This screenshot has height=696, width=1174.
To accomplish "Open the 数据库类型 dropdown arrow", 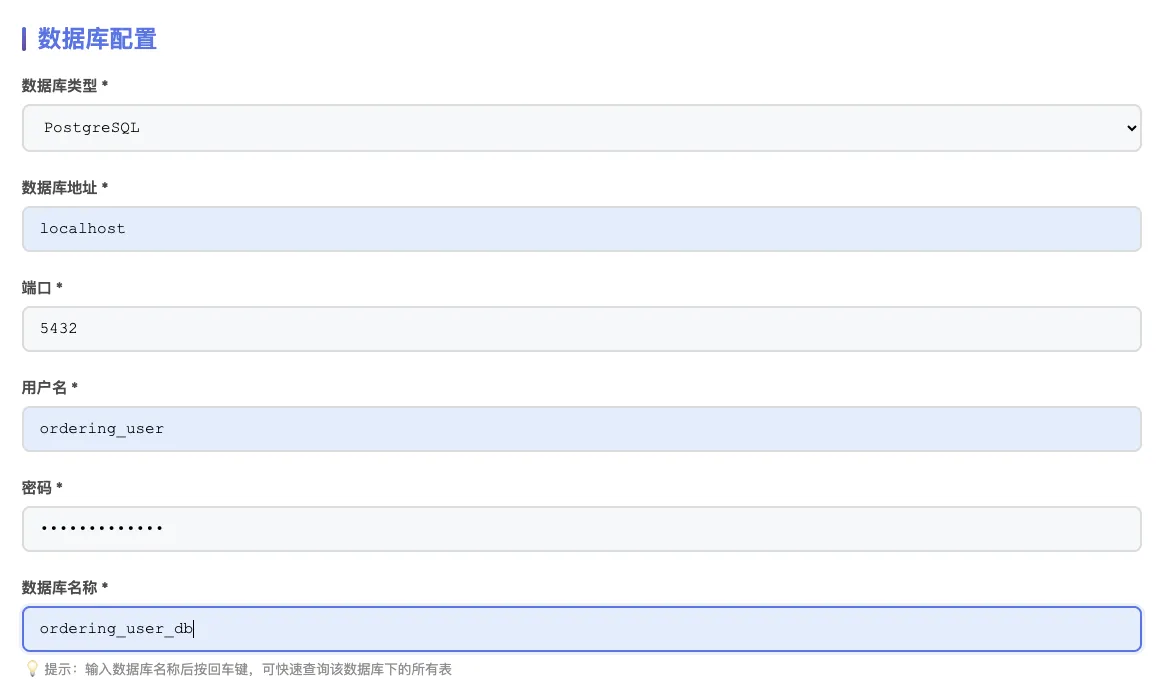I will pos(1131,128).
